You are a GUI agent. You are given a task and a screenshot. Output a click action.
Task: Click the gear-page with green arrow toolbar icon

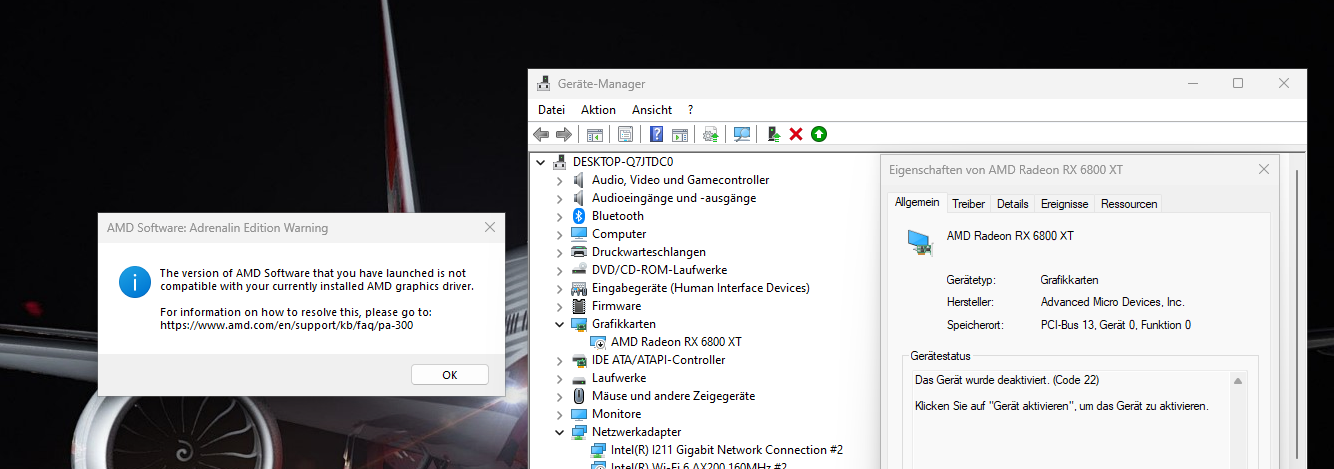pos(711,134)
